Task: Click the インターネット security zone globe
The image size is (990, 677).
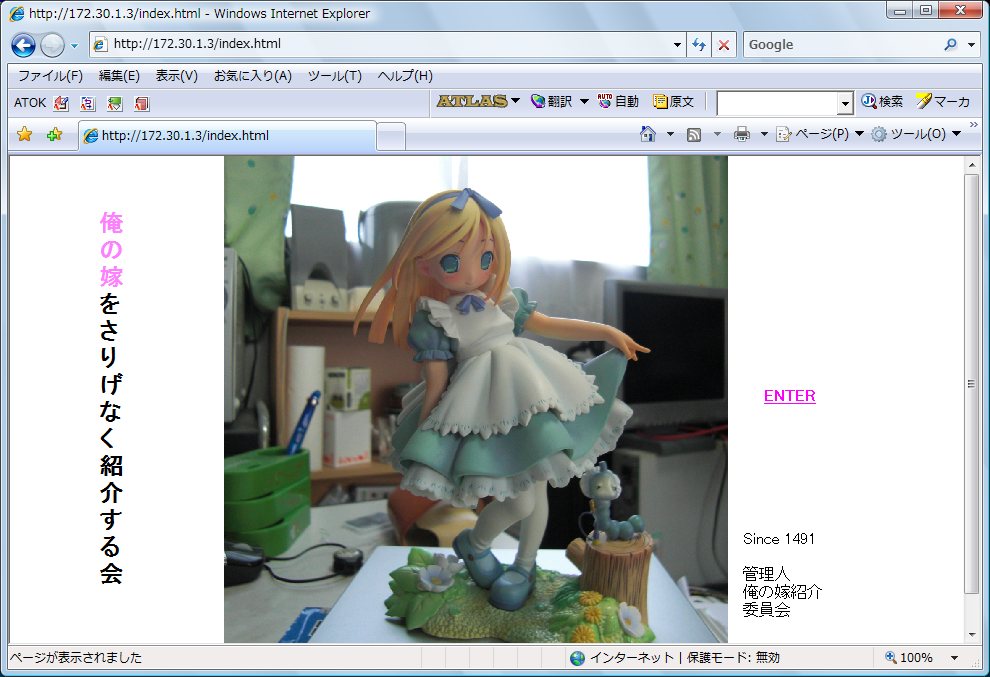Action: 578,658
